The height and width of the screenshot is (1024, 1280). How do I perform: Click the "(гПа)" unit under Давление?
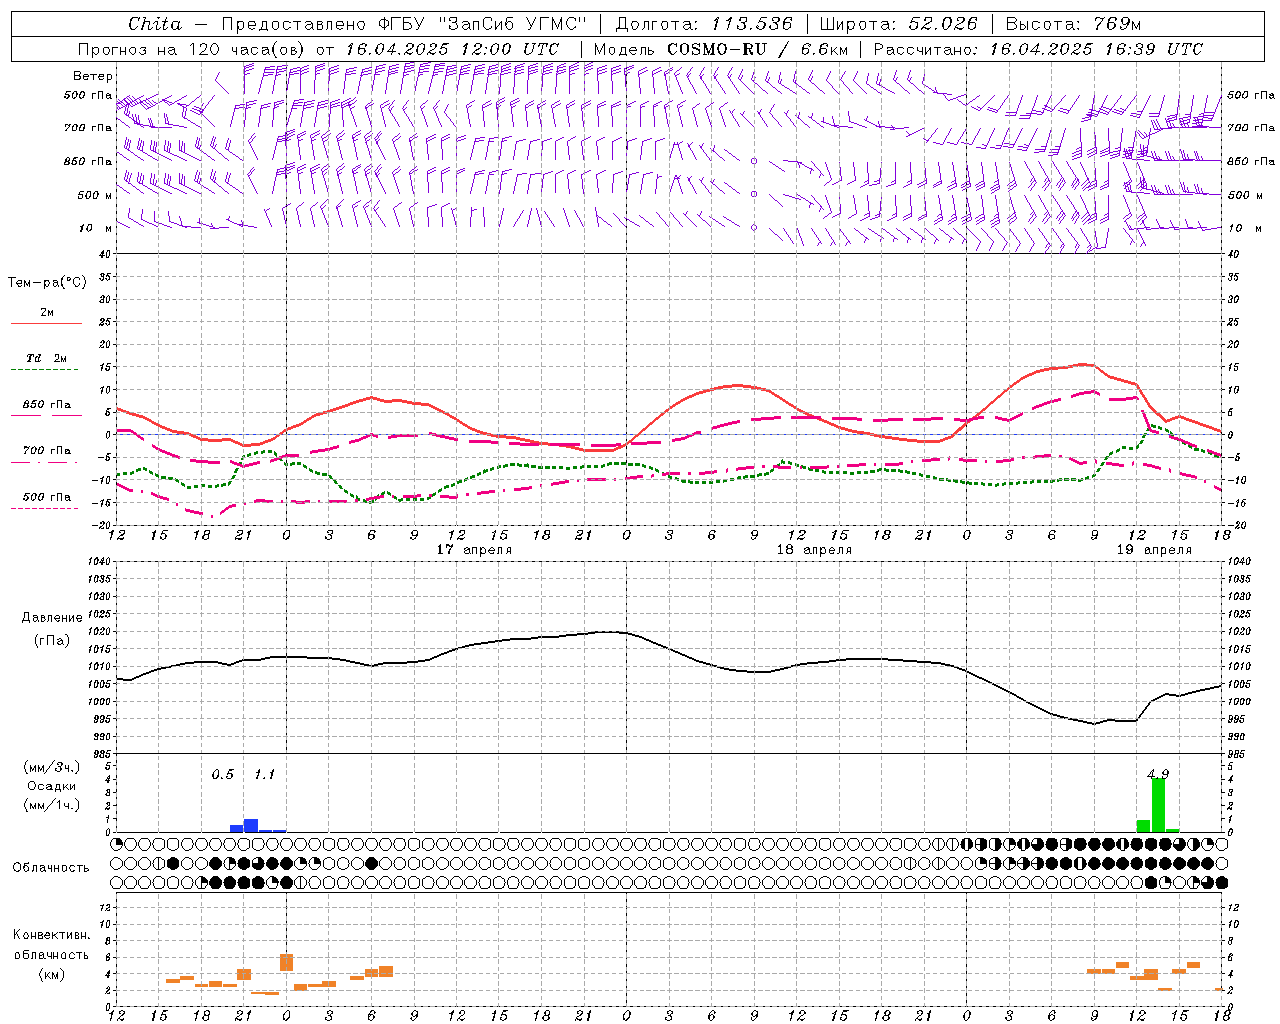[50, 641]
